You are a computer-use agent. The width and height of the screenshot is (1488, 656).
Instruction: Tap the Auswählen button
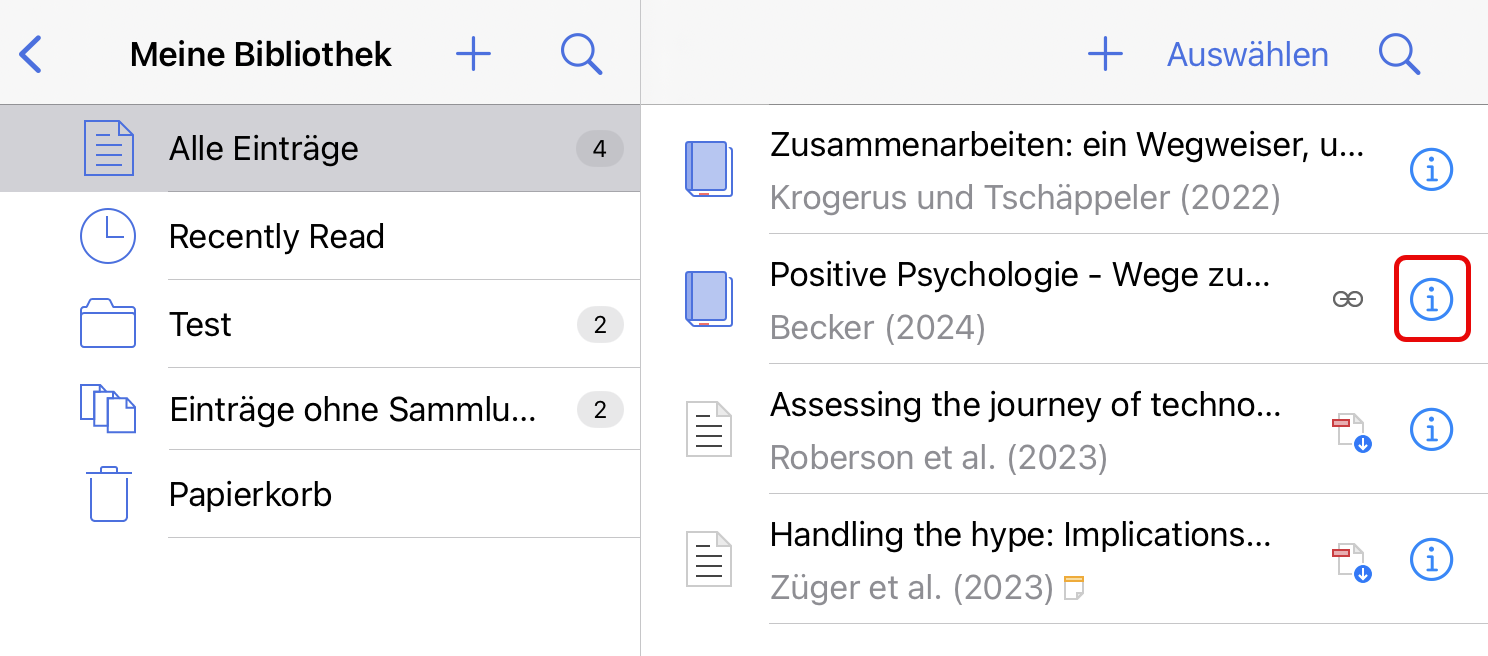pyautogui.click(x=1248, y=55)
